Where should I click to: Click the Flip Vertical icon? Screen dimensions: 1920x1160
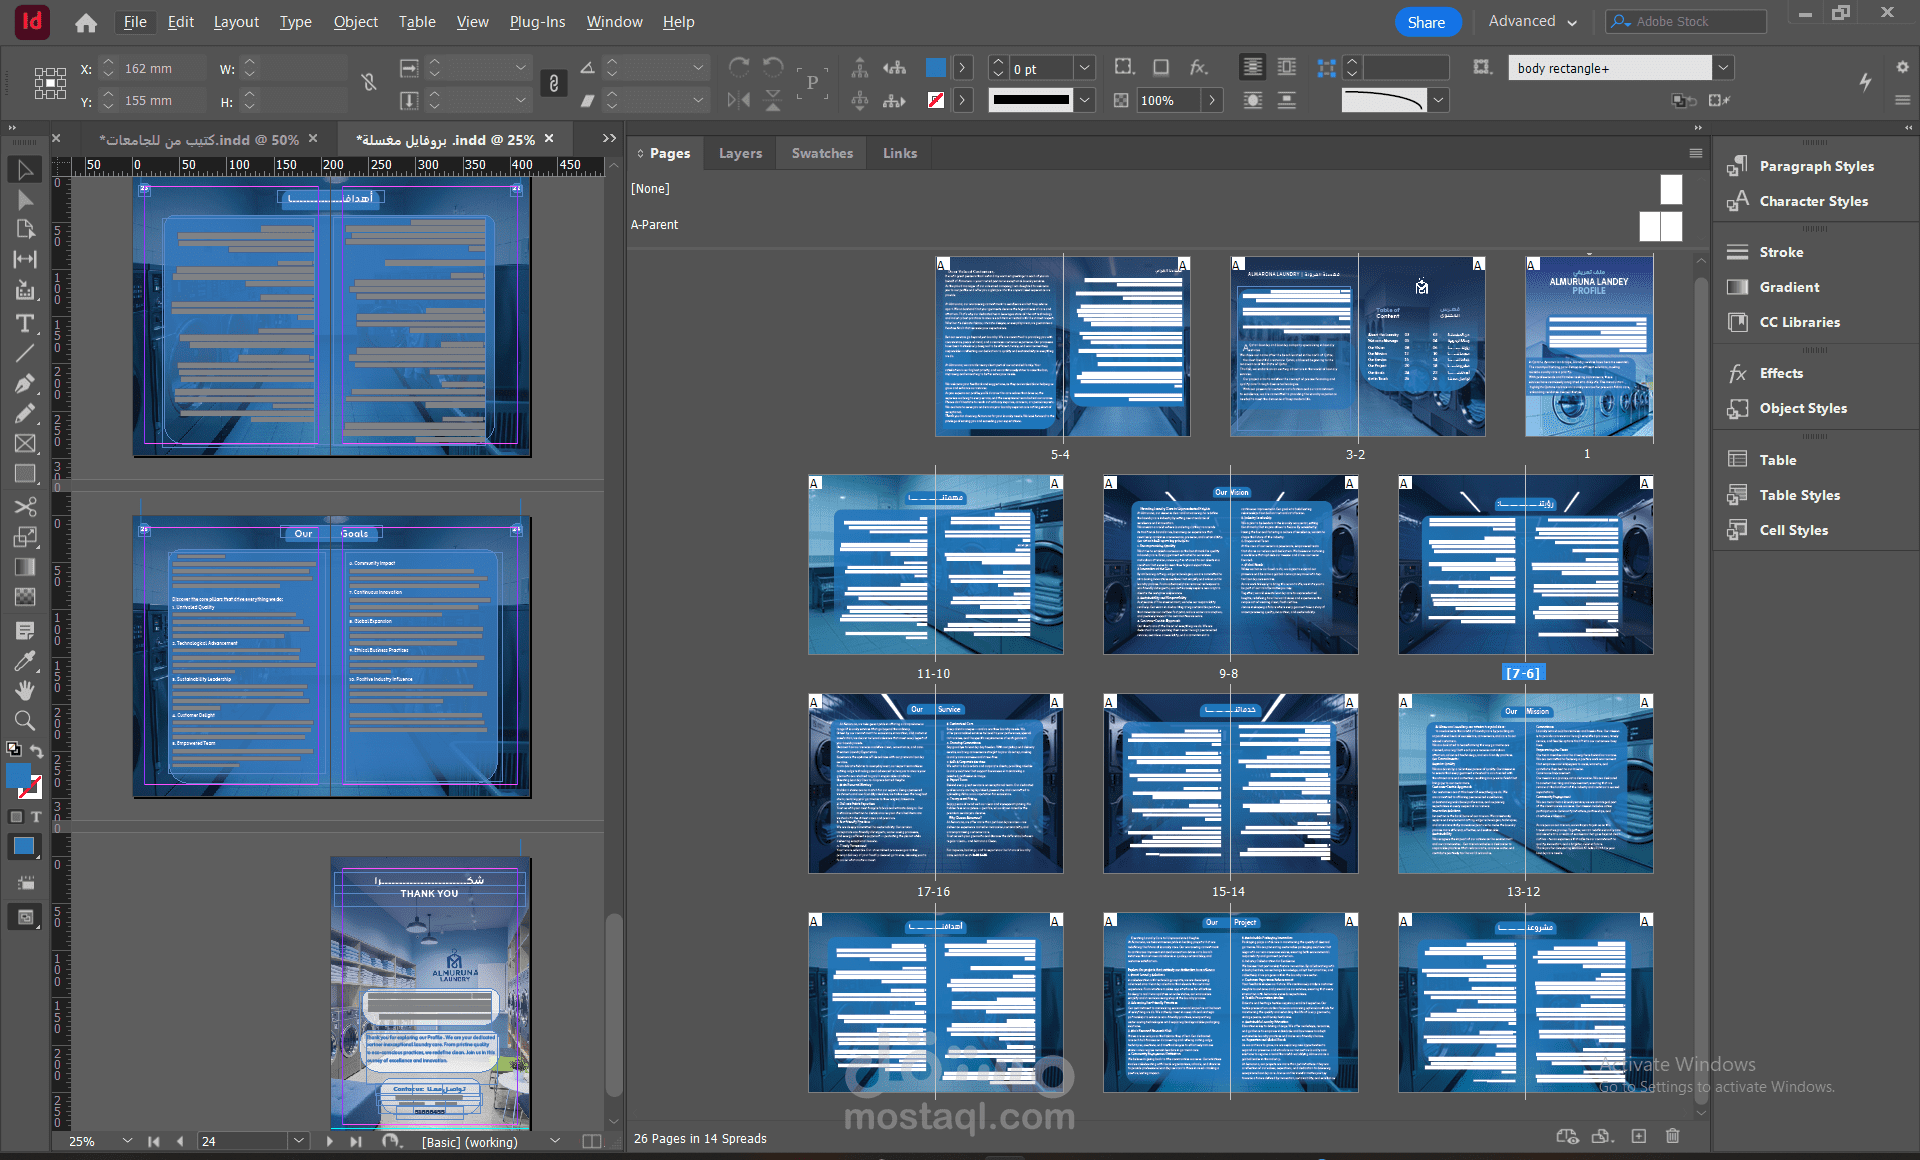click(x=773, y=100)
